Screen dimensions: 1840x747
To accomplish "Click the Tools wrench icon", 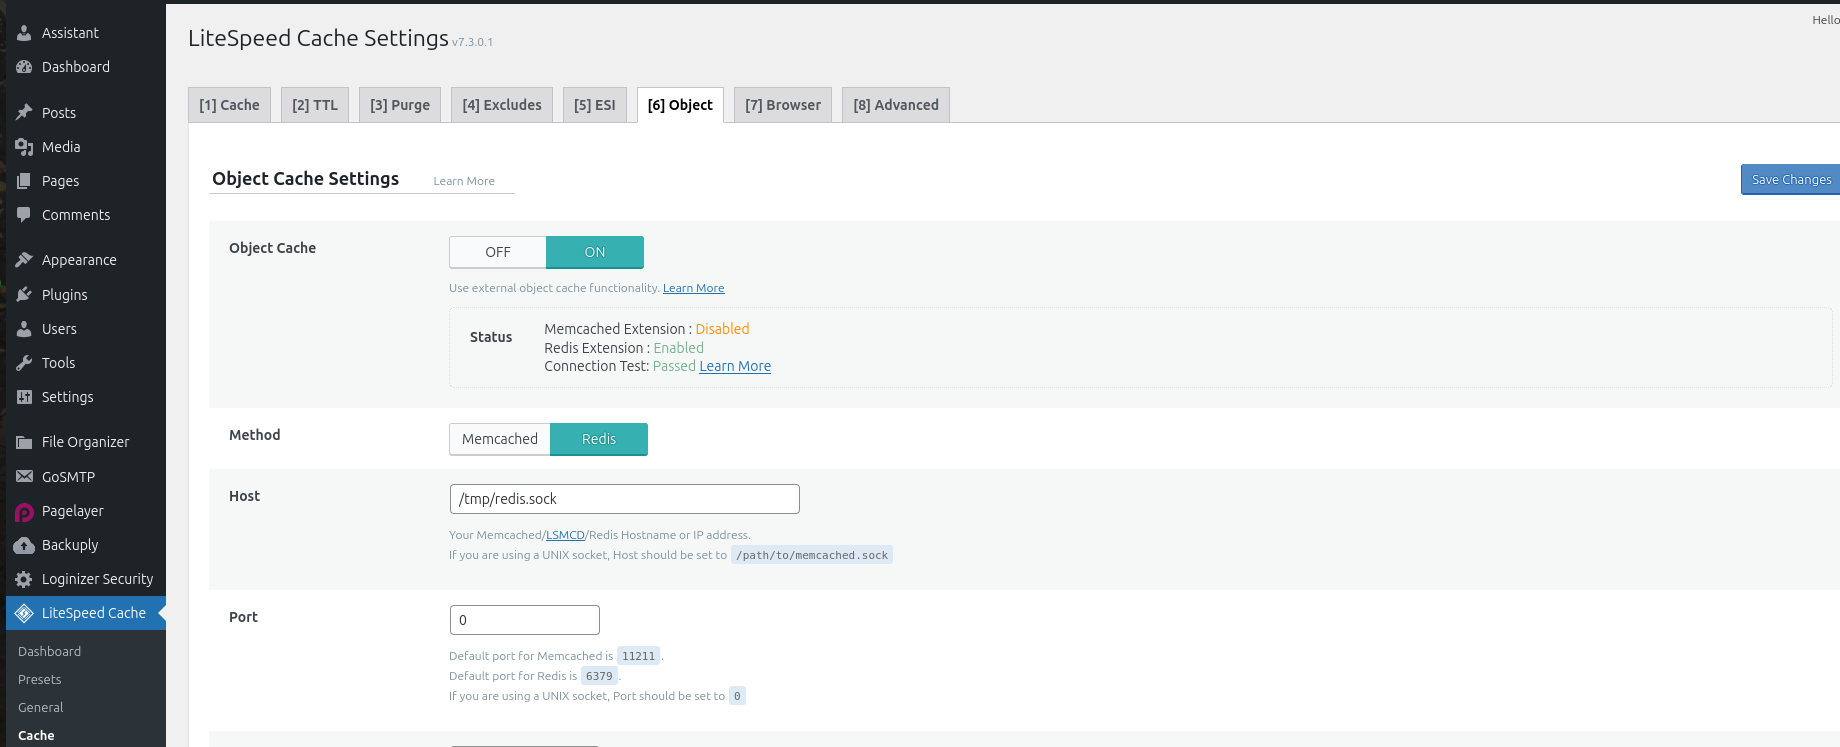I will tap(24, 363).
